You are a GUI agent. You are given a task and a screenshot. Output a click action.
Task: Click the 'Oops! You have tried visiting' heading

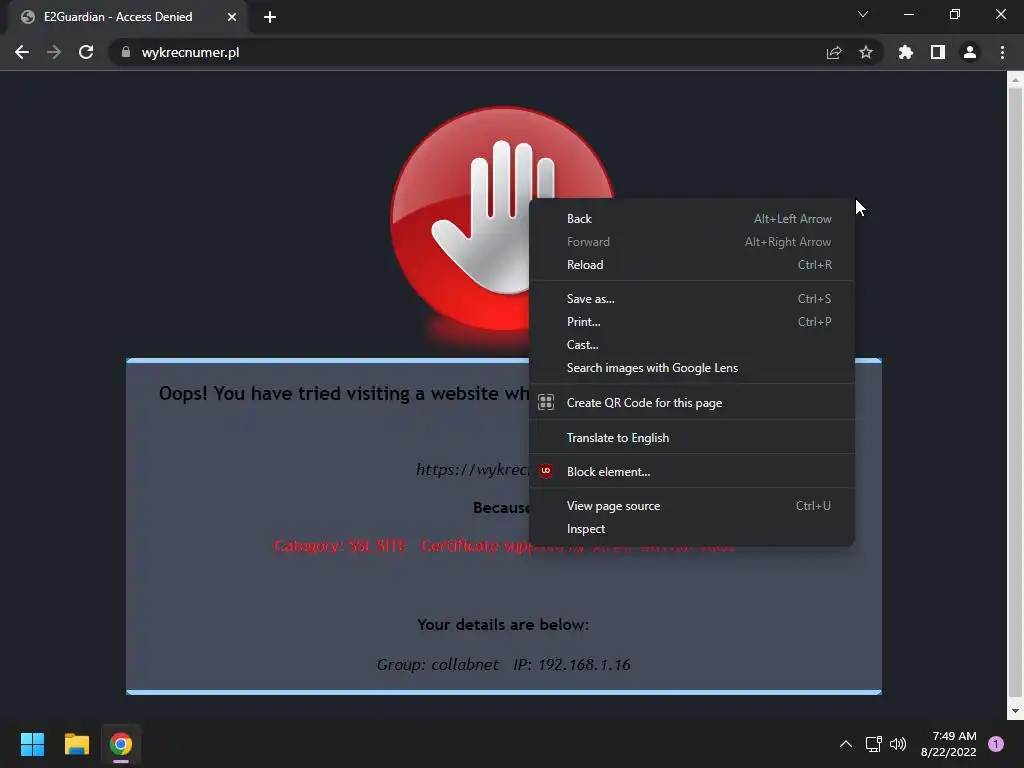coord(344,394)
